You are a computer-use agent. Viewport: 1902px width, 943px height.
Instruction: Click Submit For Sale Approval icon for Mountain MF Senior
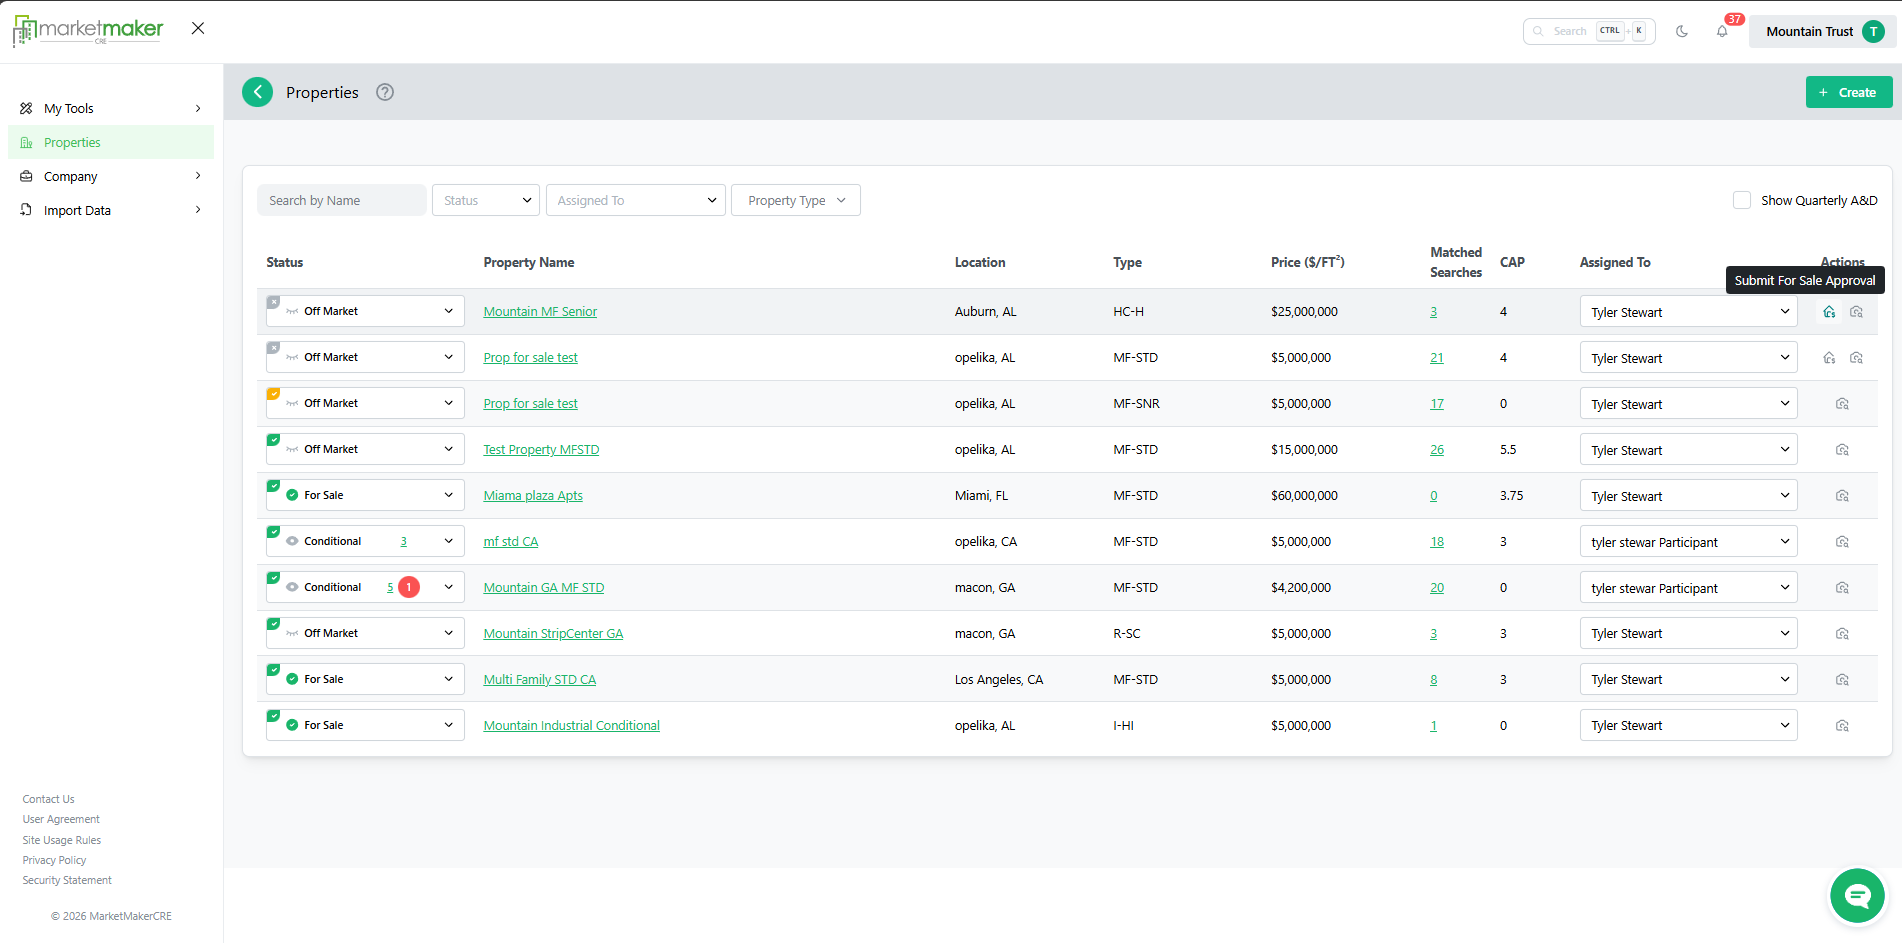click(x=1829, y=312)
